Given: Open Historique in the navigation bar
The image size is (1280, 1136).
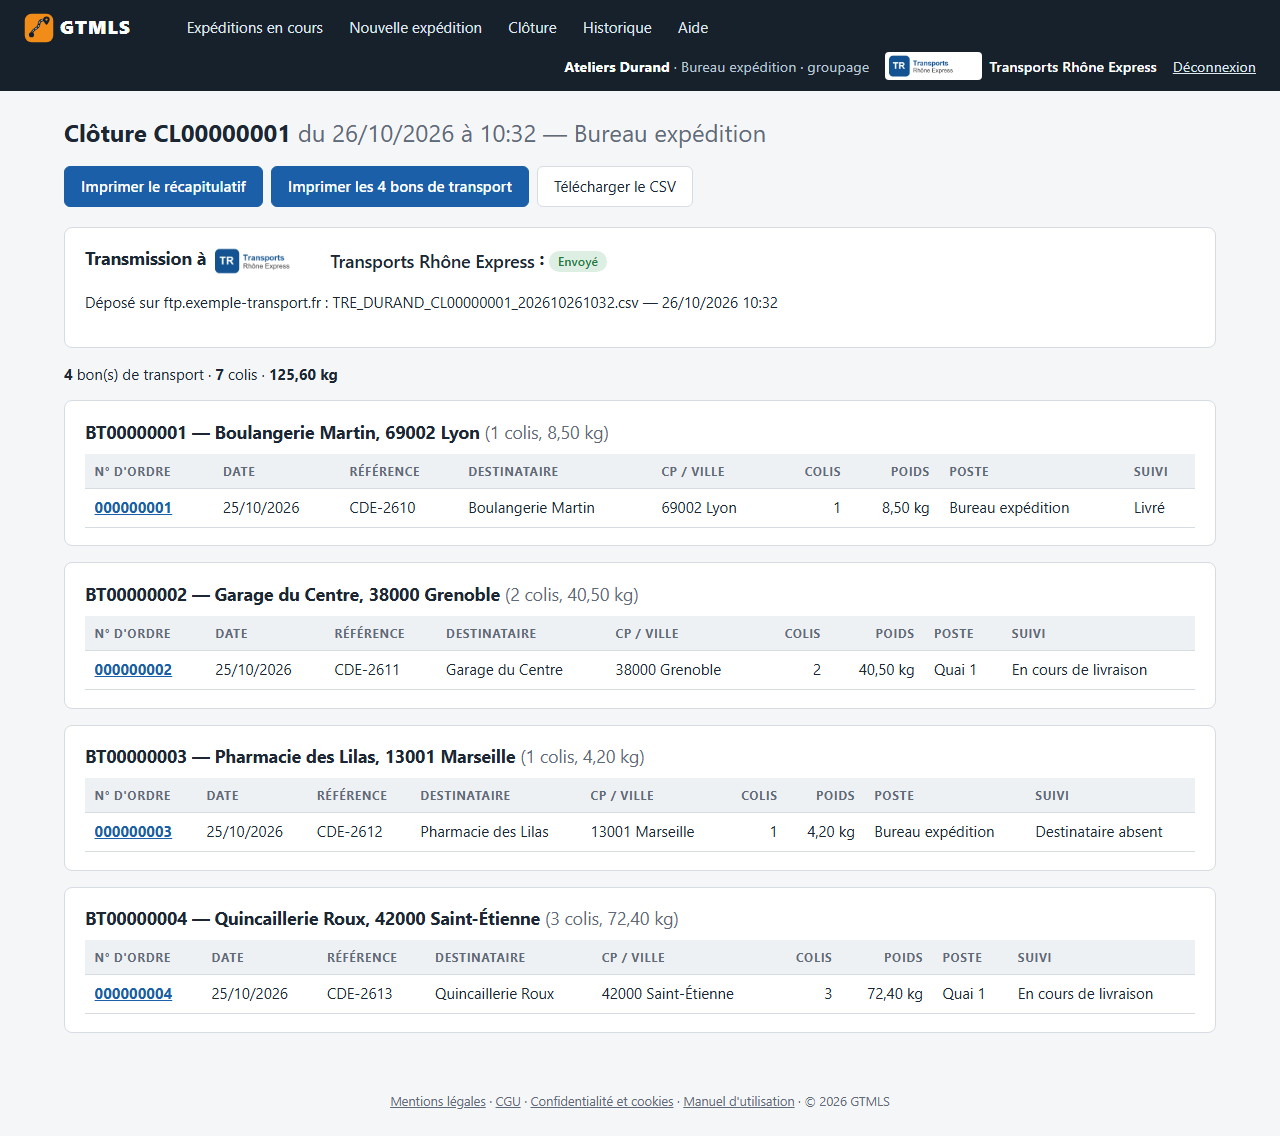Looking at the screenshot, I should point(617,28).
